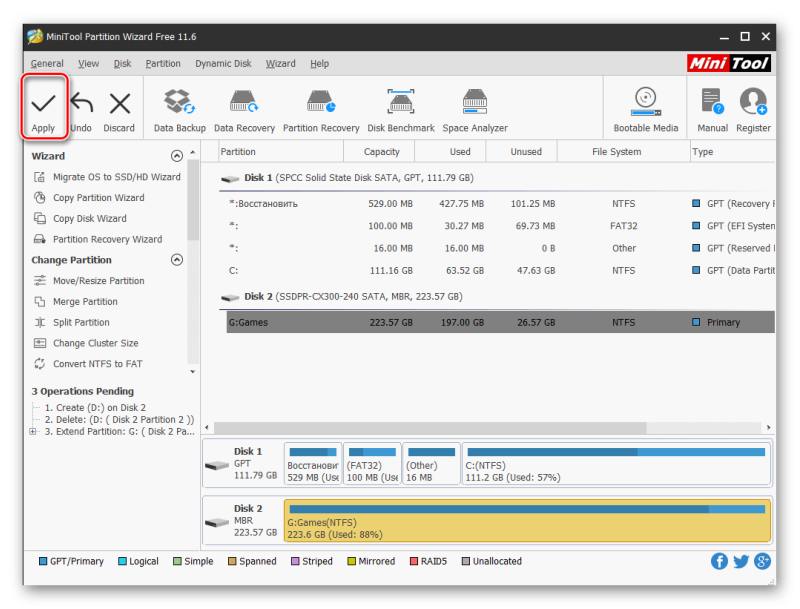The width and height of the screenshot is (800, 609).
Task: Open the Data Backup tool
Action: tap(180, 111)
